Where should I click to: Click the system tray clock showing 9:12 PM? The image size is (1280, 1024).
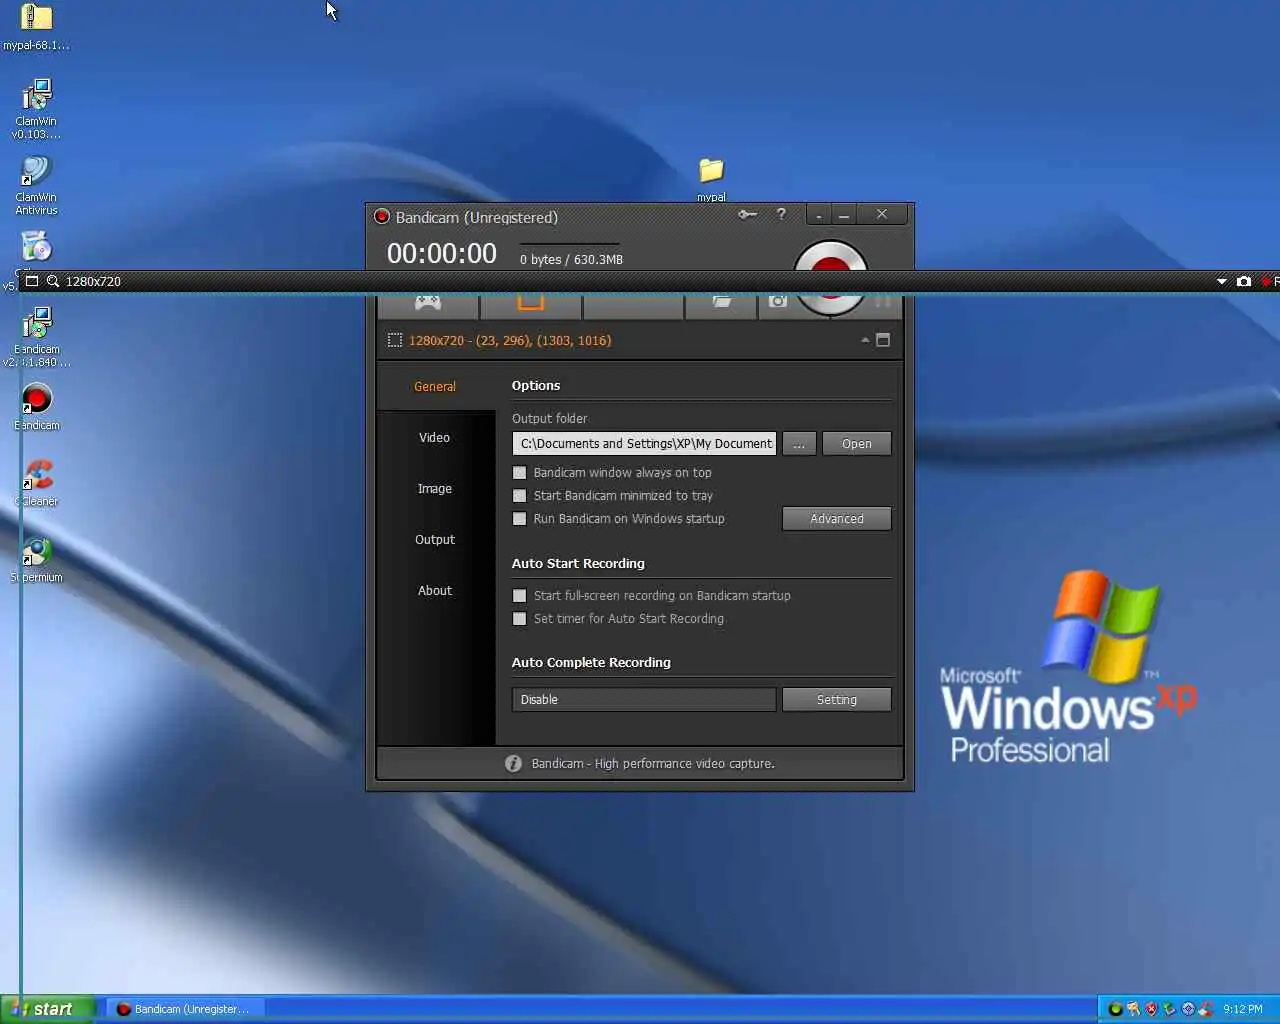point(1242,1009)
